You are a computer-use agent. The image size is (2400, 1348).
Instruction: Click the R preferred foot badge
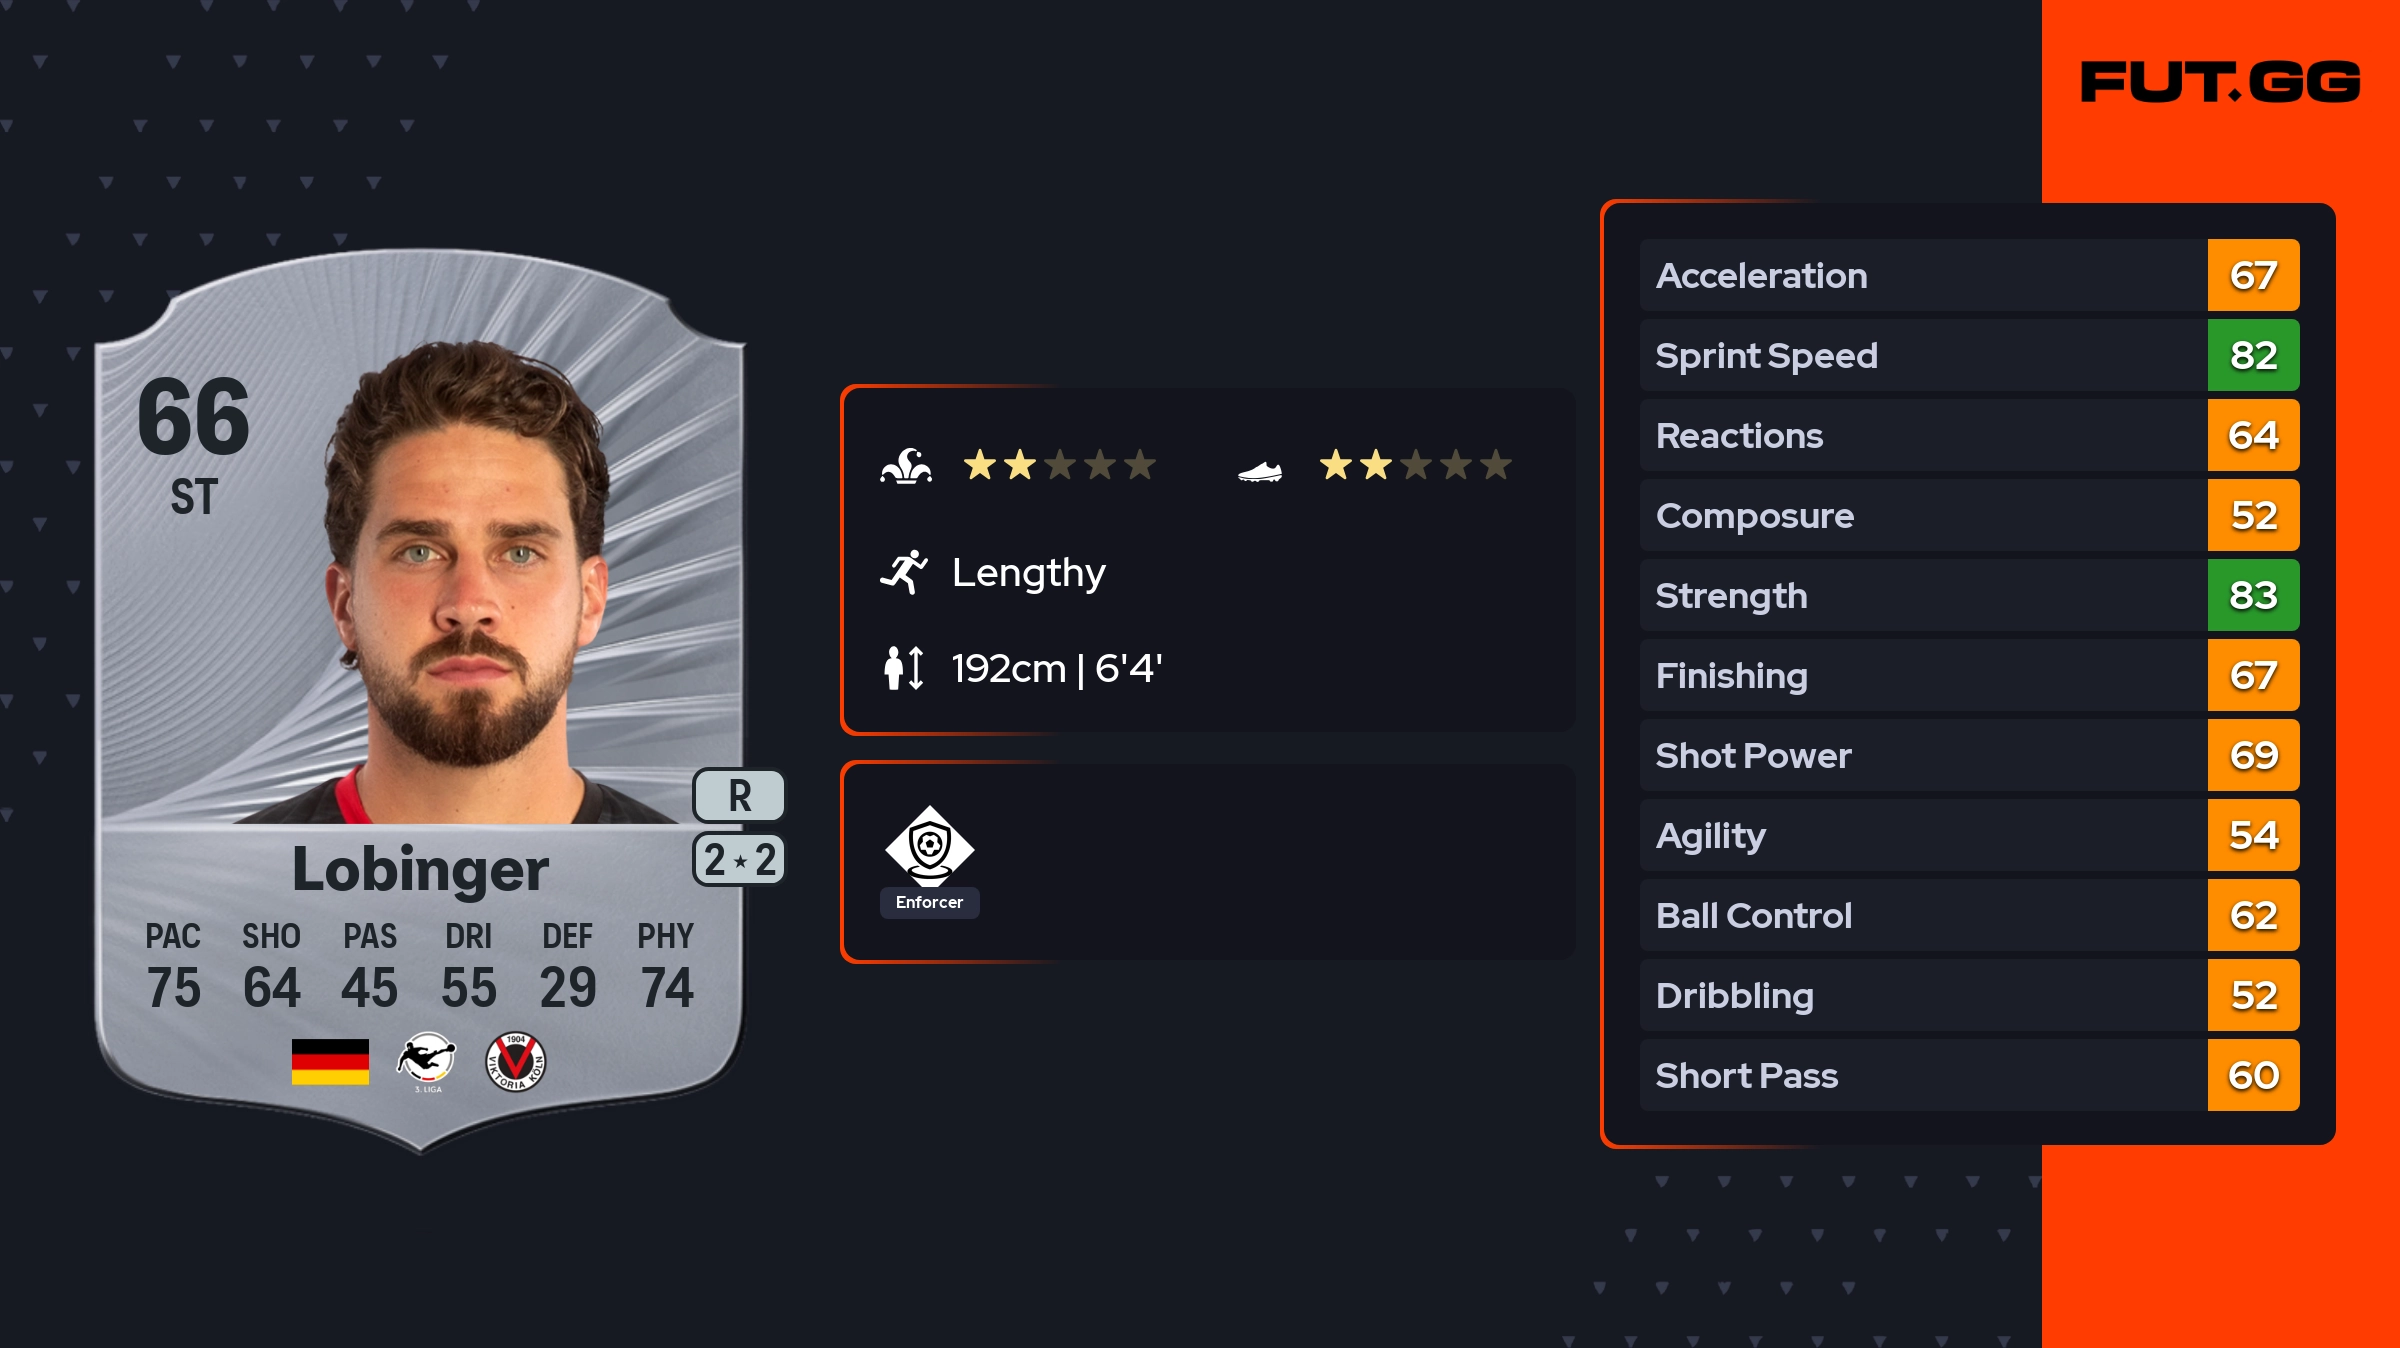pos(739,796)
